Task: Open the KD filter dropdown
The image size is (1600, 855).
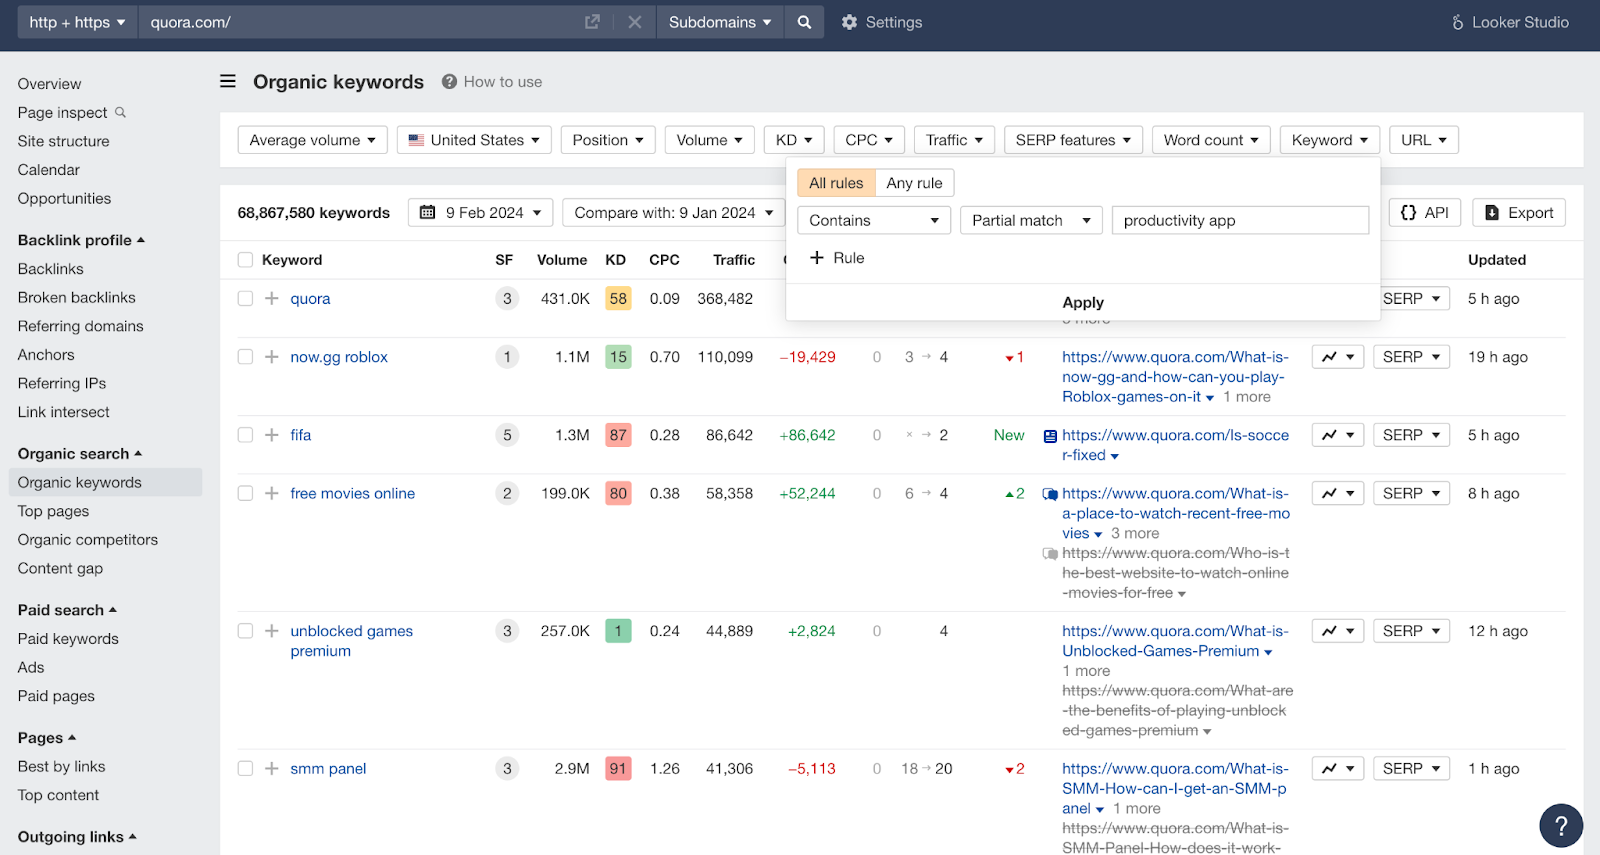Action: click(794, 140)
